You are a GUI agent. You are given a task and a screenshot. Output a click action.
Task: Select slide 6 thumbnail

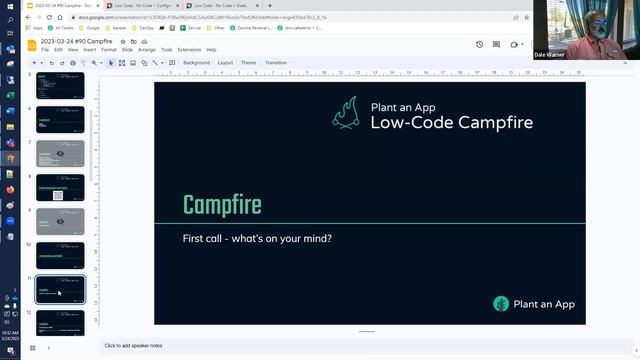point(60,120)
